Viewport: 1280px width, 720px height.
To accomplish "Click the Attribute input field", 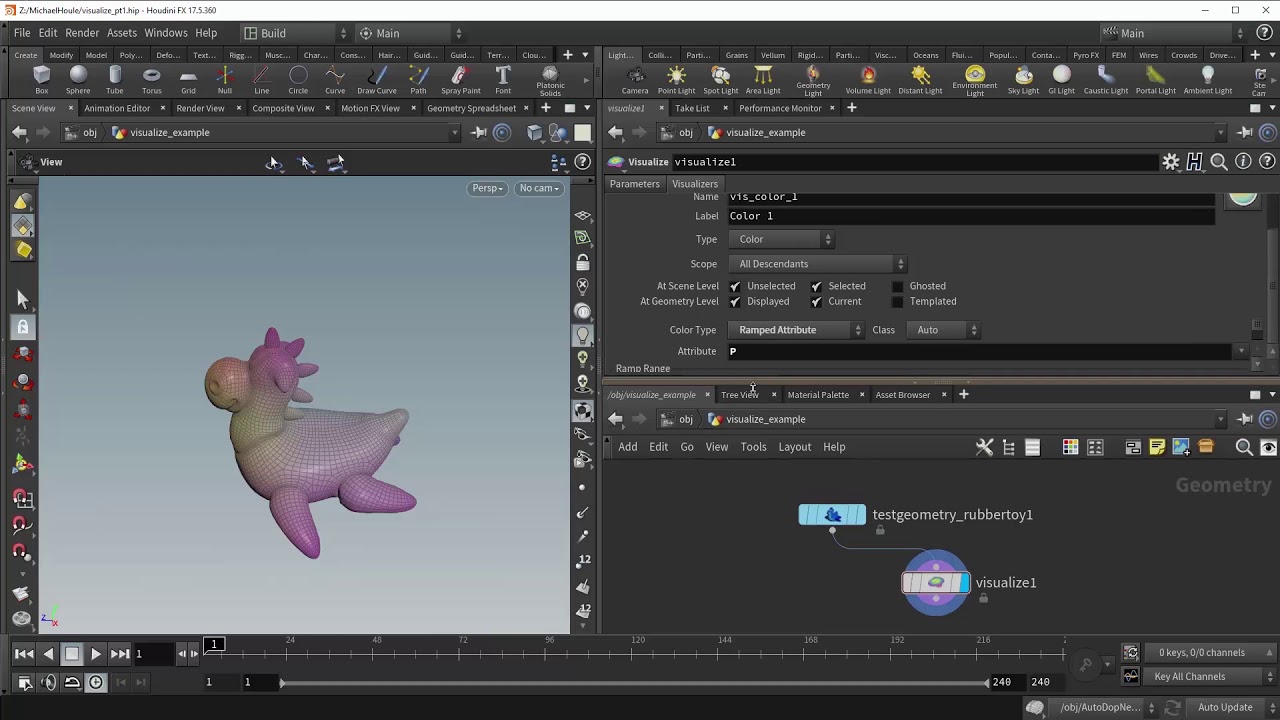I will [x=980, y=351].
